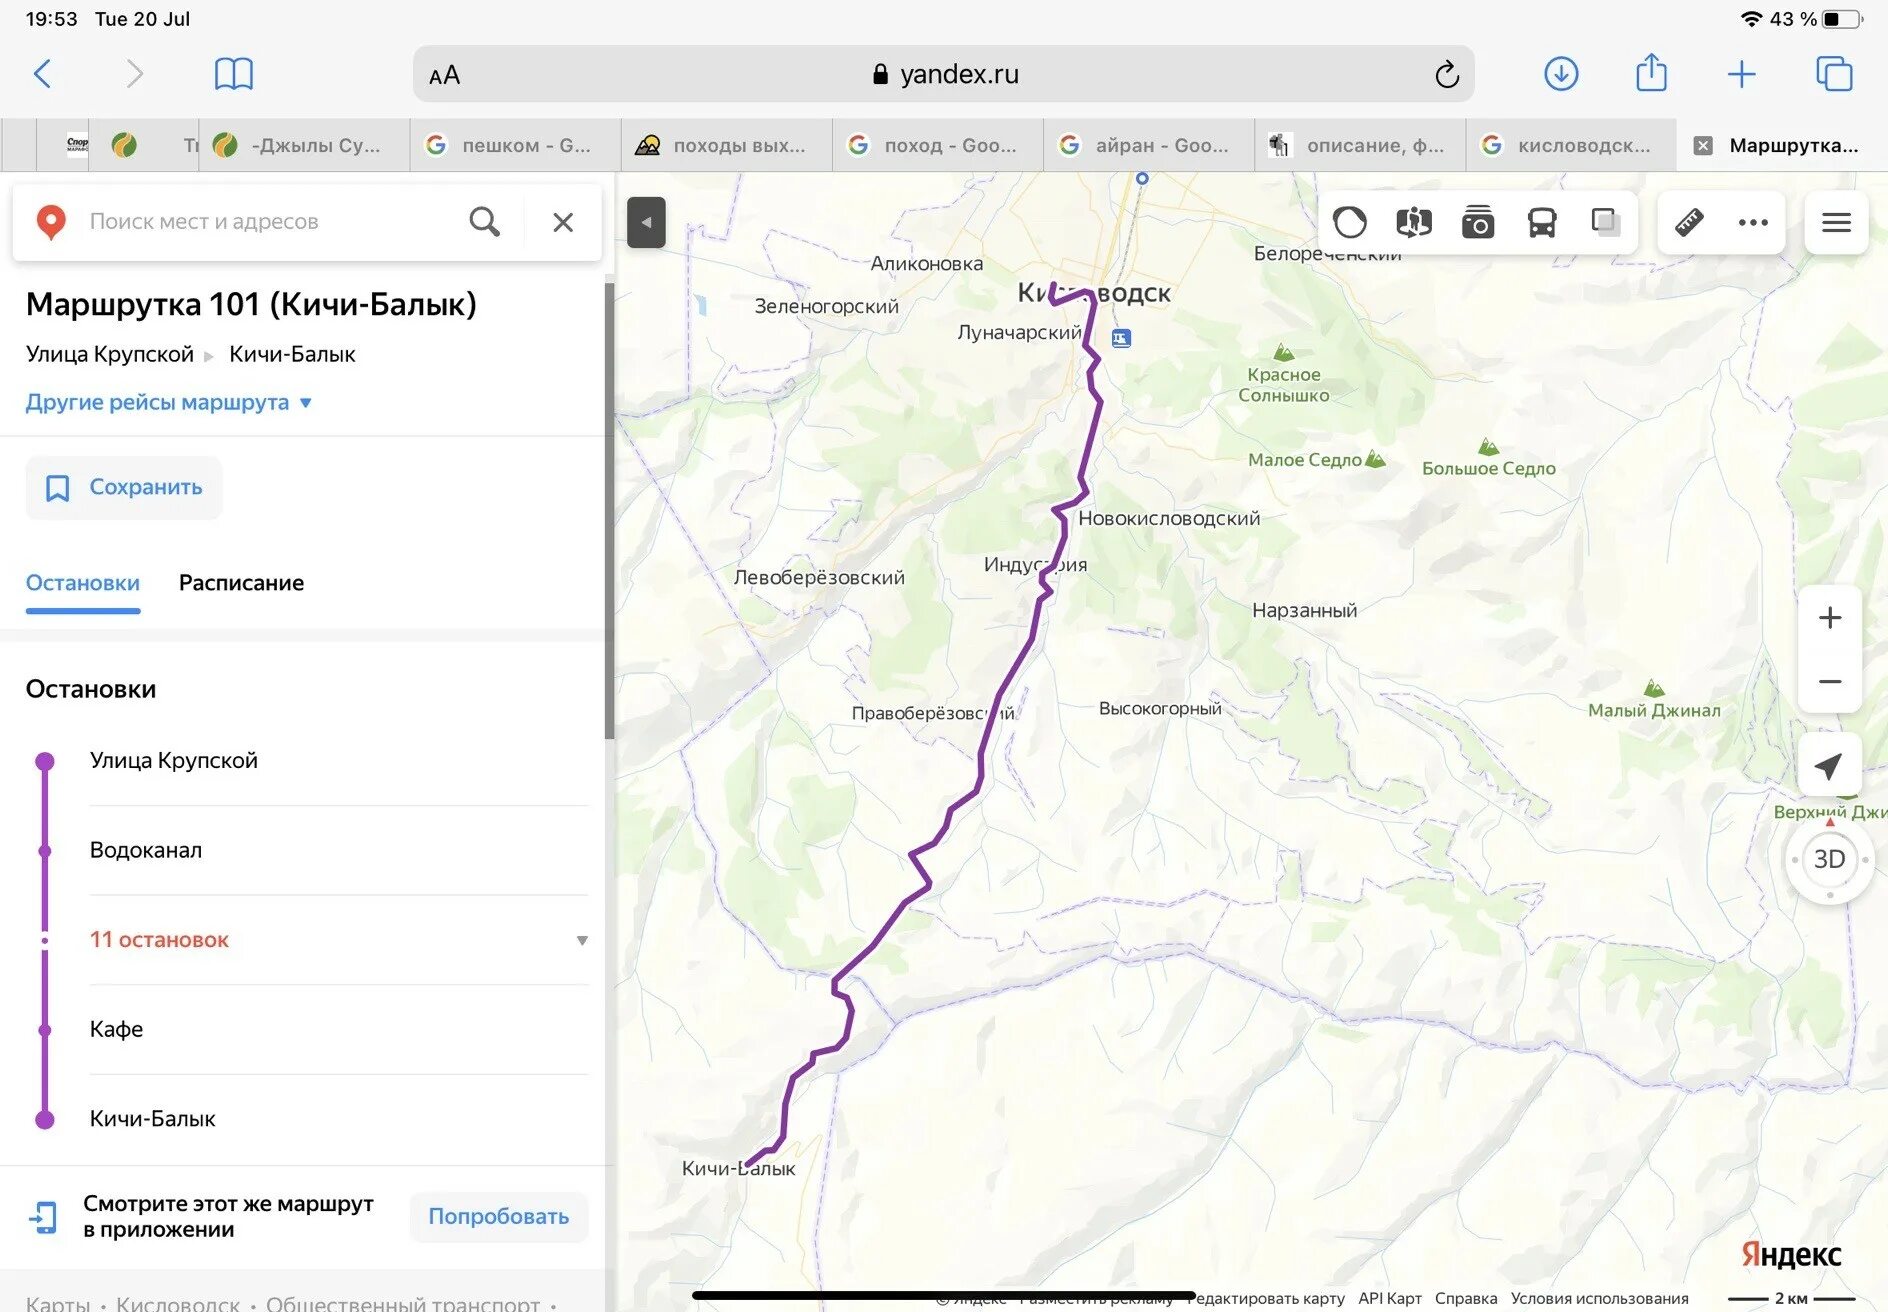Click the blue museum marker near Кисловодск
Viewport: 1888px width, 1312px height.
pos(1121,339)
